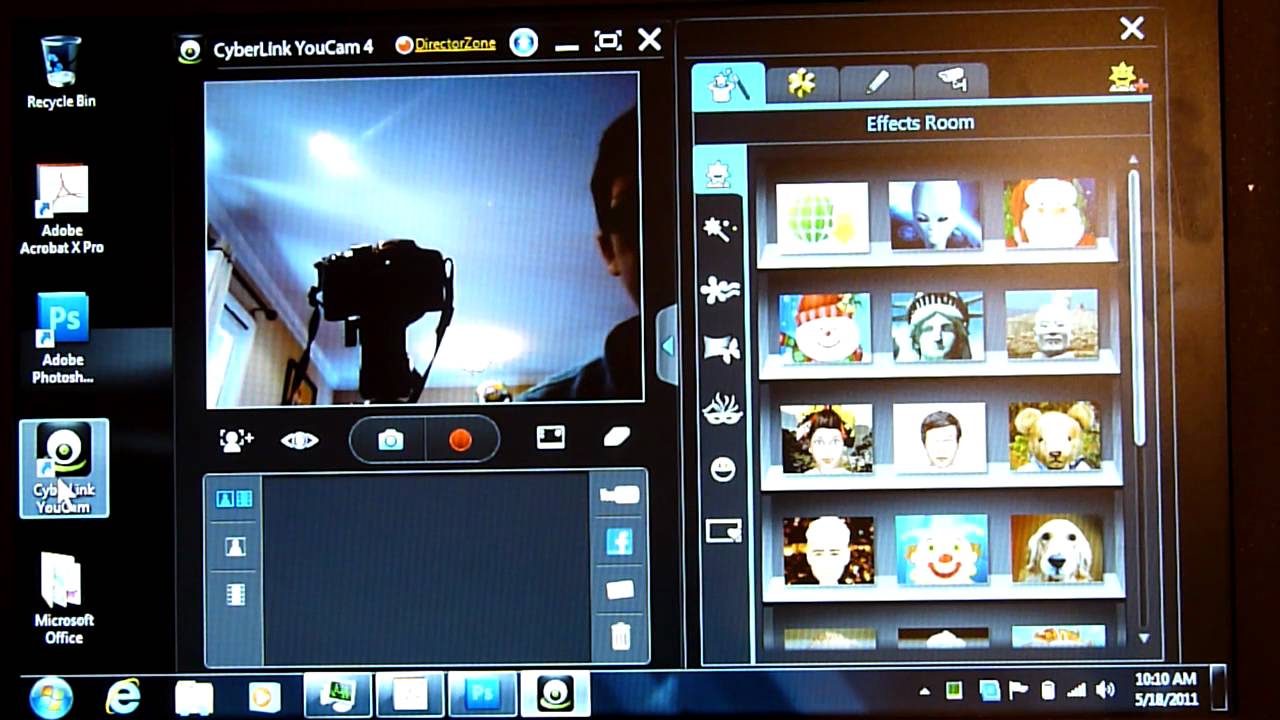The width and height of the screenshot is (1280, 720).
Task: Select the distortion category icon
Action: point(721,349)
